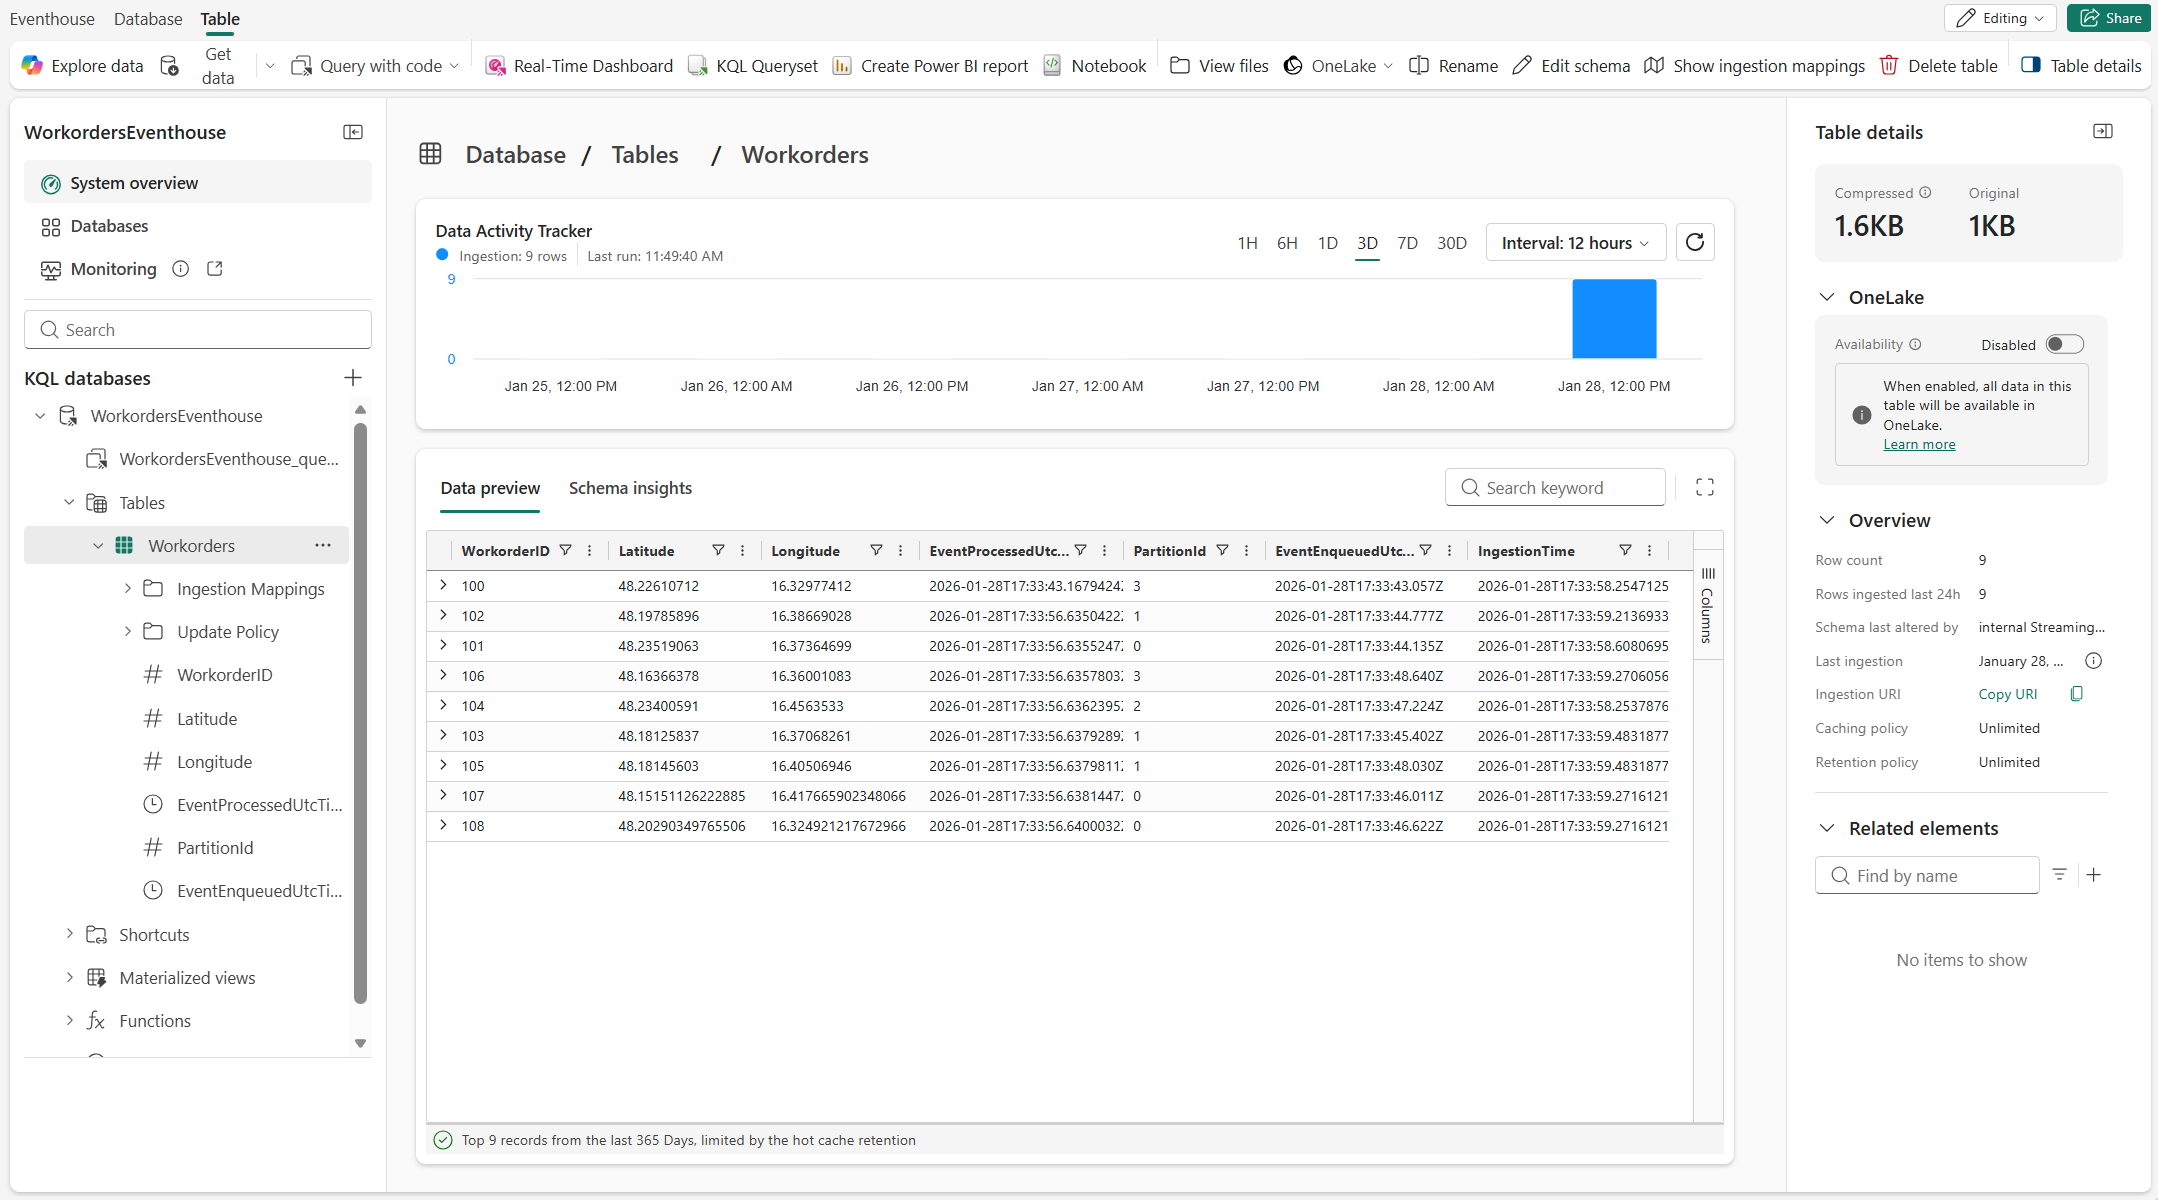Click the Learn more link
The image size is (2158, 1200).
1918,445
